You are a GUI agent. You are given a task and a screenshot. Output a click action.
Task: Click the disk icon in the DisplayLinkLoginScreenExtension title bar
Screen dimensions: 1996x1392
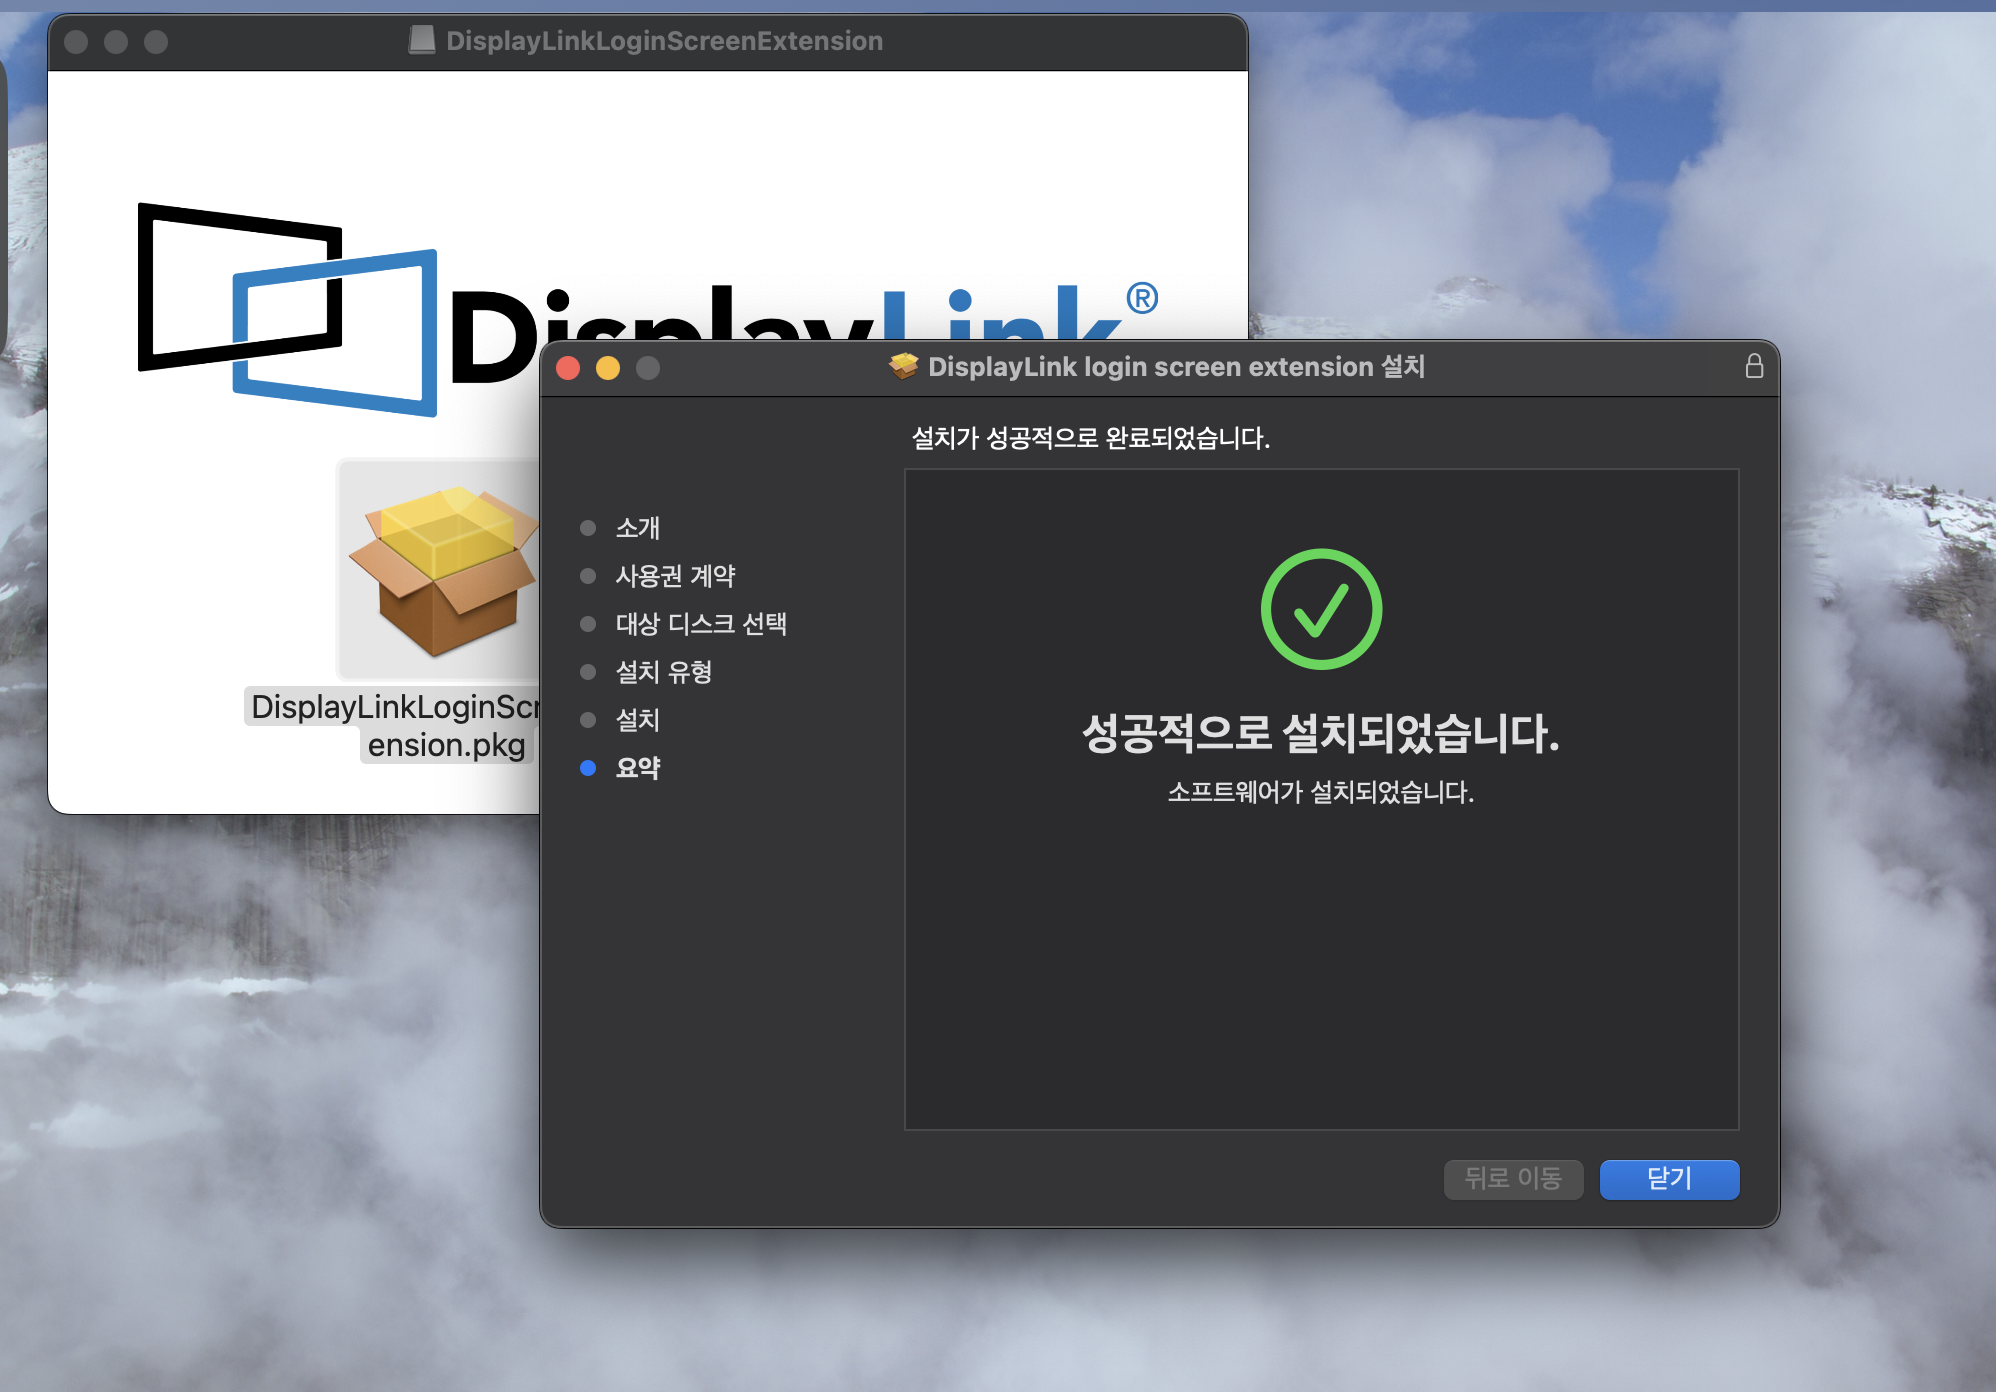click(x=422, y=40)
